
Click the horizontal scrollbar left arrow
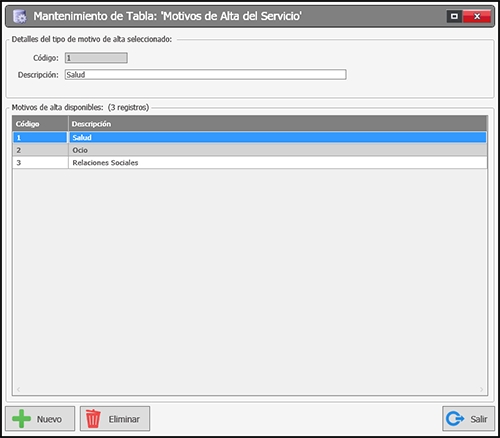coord(18,389)
